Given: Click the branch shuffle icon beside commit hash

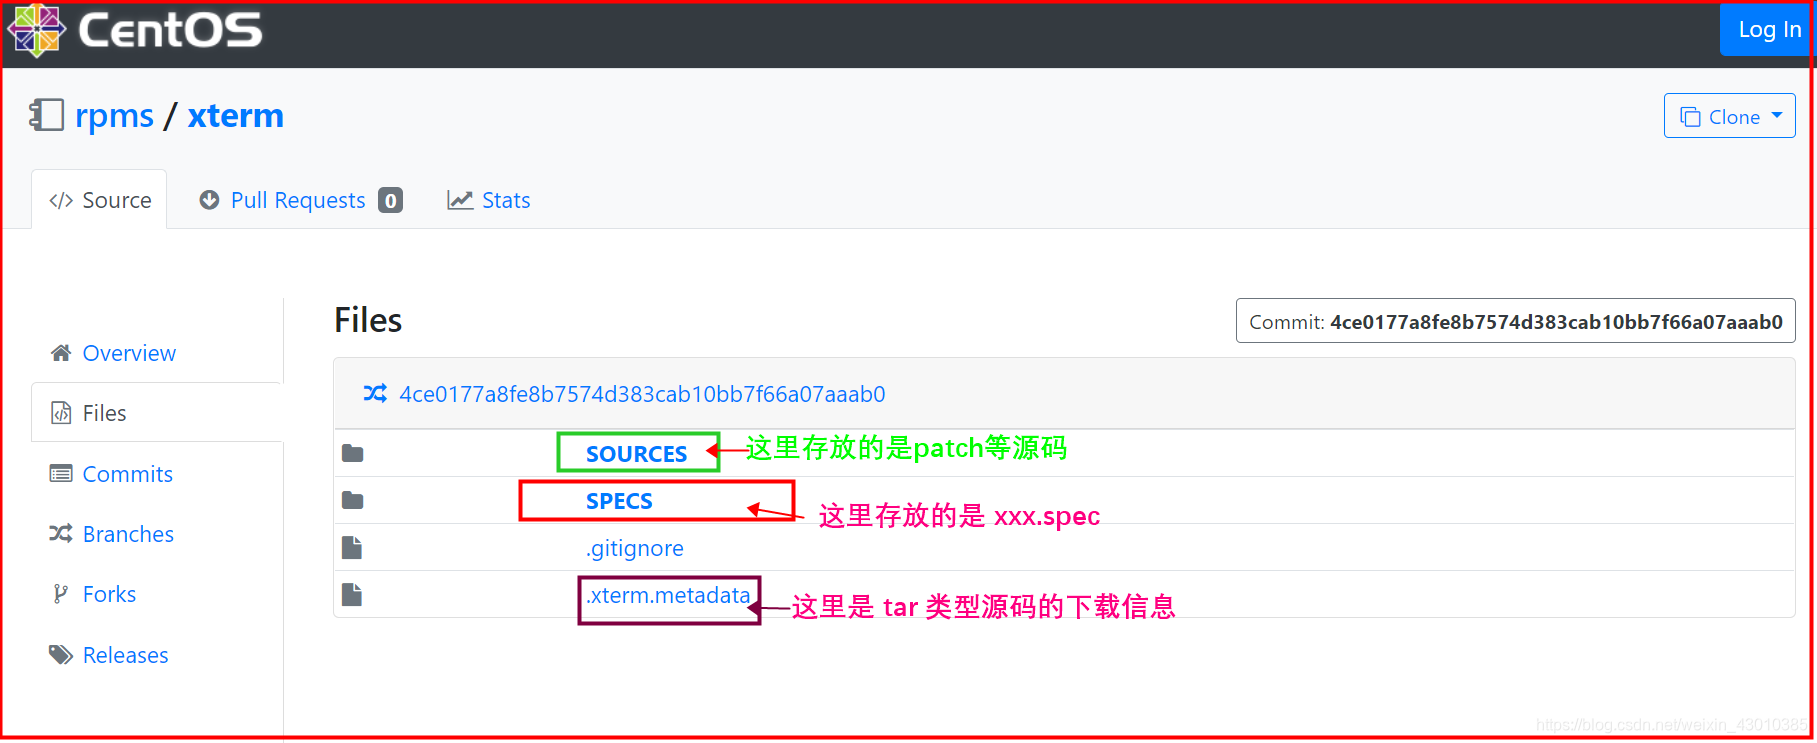Looking at the screenshot, I should click(x=375, y=394).
